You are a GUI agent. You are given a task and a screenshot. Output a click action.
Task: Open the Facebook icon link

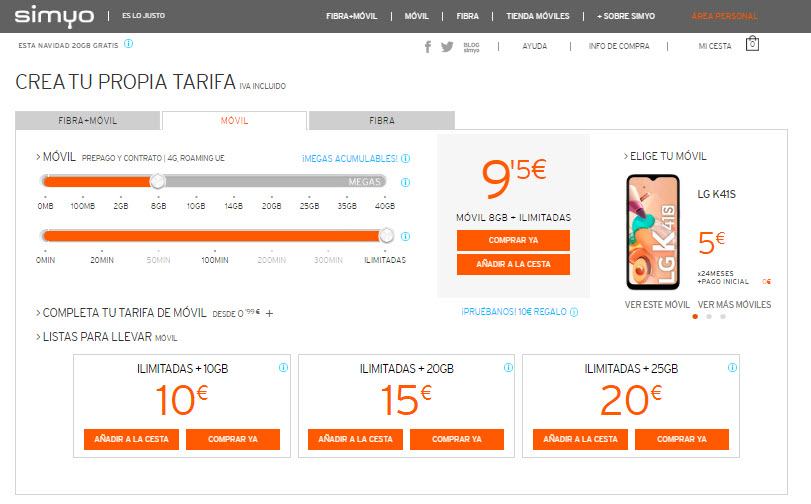coord(428,46)
